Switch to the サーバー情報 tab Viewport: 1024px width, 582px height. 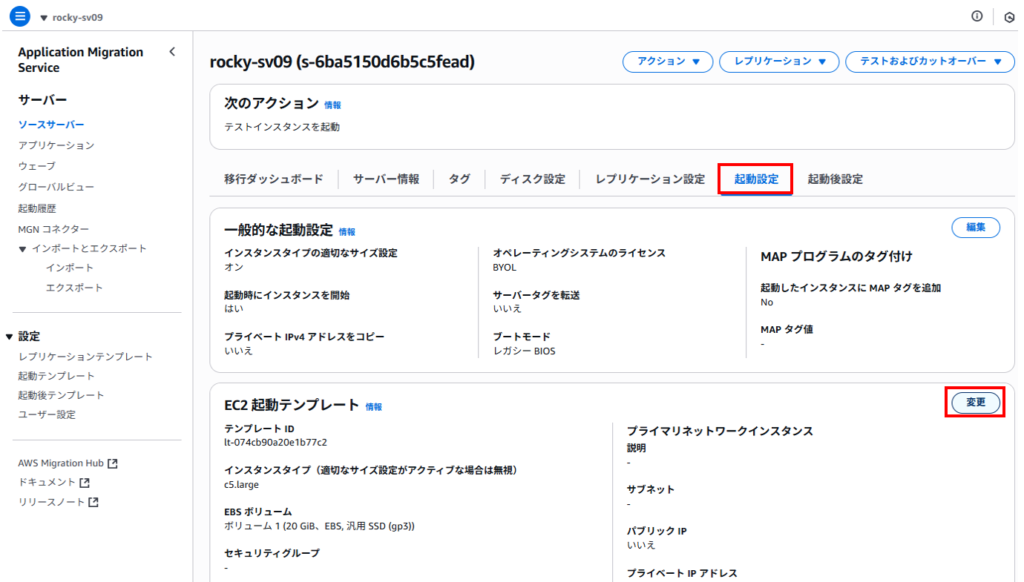pyautogui.click(x=386, y=179)
